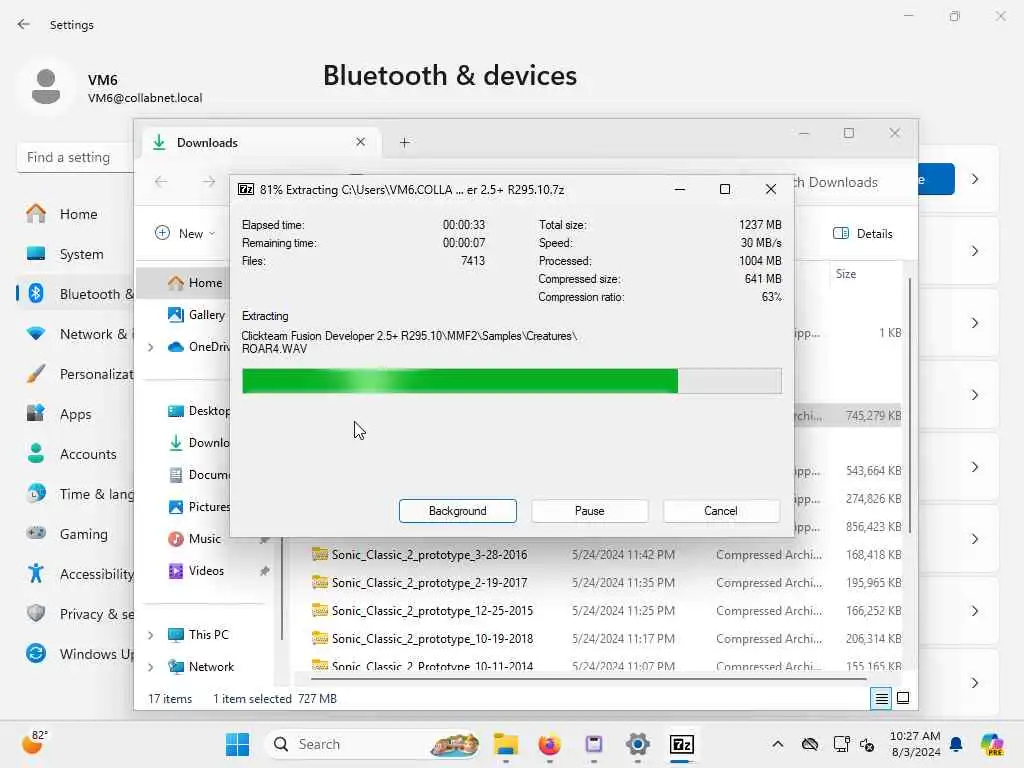
Task: Open the taskbar clock showing 10:27 AM
Action: click(915, 744)
